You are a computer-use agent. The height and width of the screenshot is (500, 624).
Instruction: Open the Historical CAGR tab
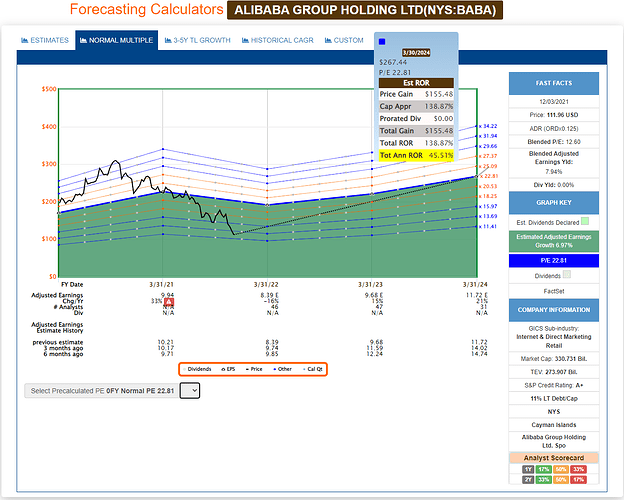277,40
